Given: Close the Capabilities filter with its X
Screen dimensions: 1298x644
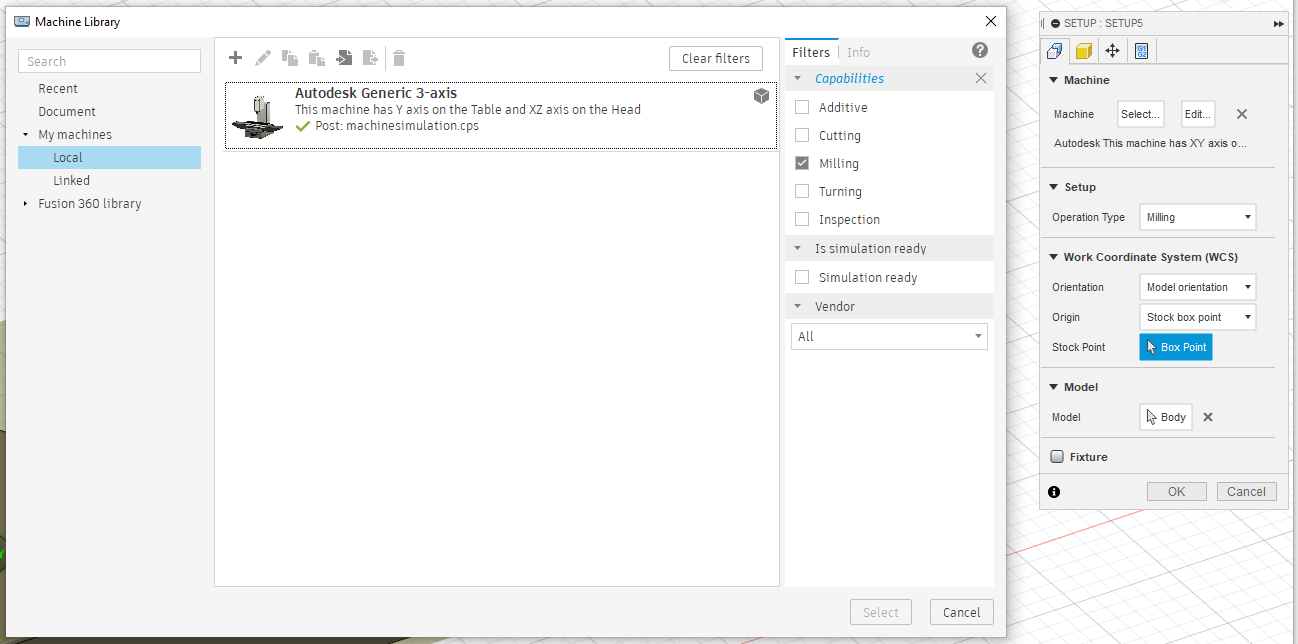Looking at the screenshot, I should (x=981, y=78).
